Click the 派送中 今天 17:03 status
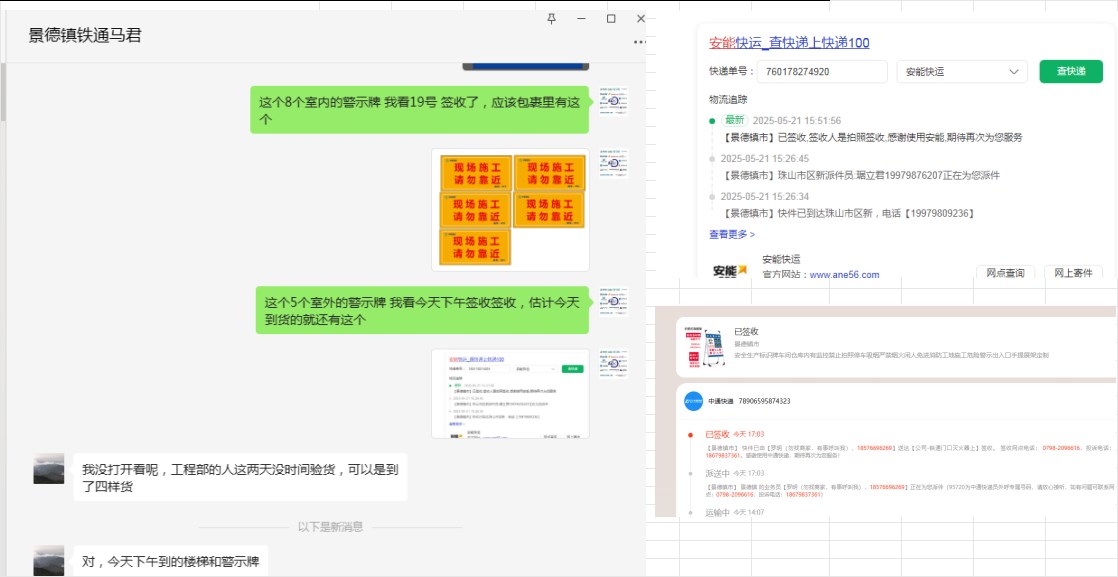Screen dimensions: 1118x577 [x=734, y=473]
